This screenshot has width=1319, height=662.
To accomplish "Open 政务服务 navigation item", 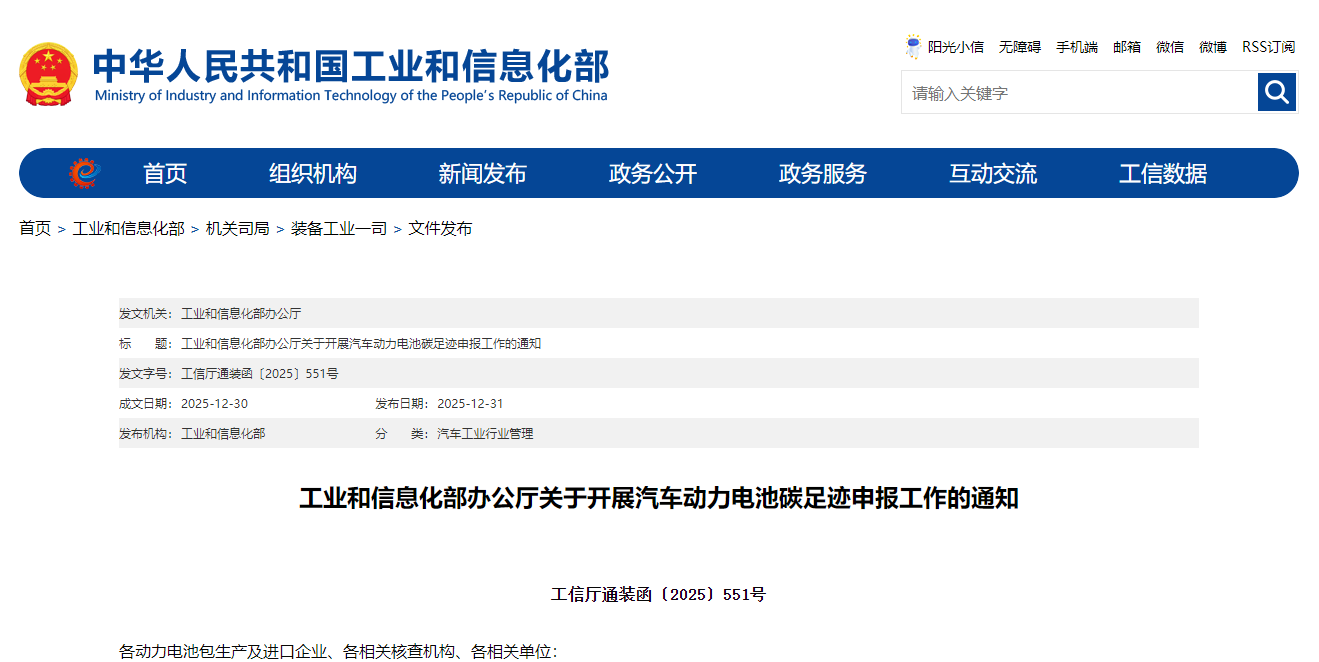I will 822,173.
